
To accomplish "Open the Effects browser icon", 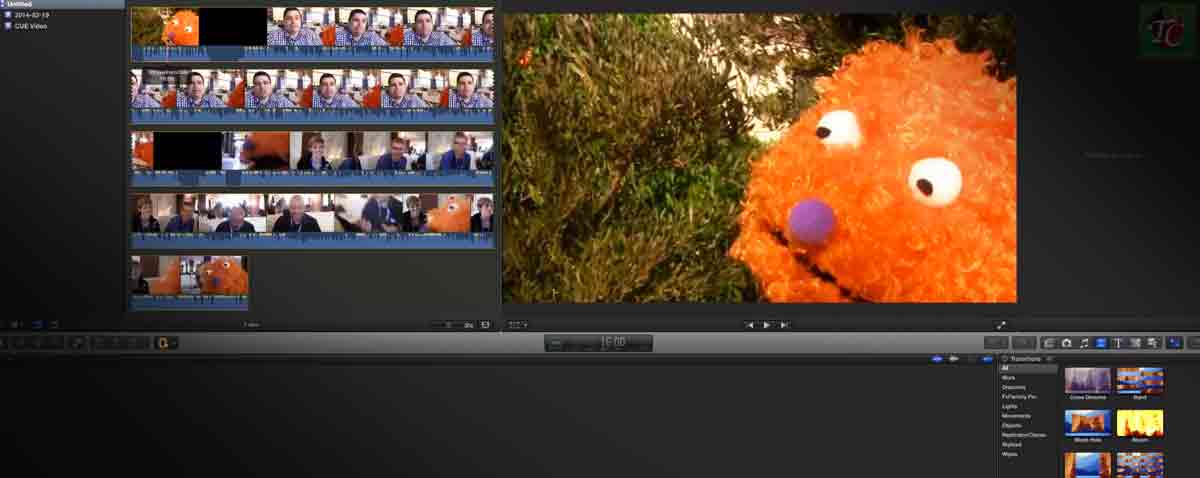I will 1048,343.
